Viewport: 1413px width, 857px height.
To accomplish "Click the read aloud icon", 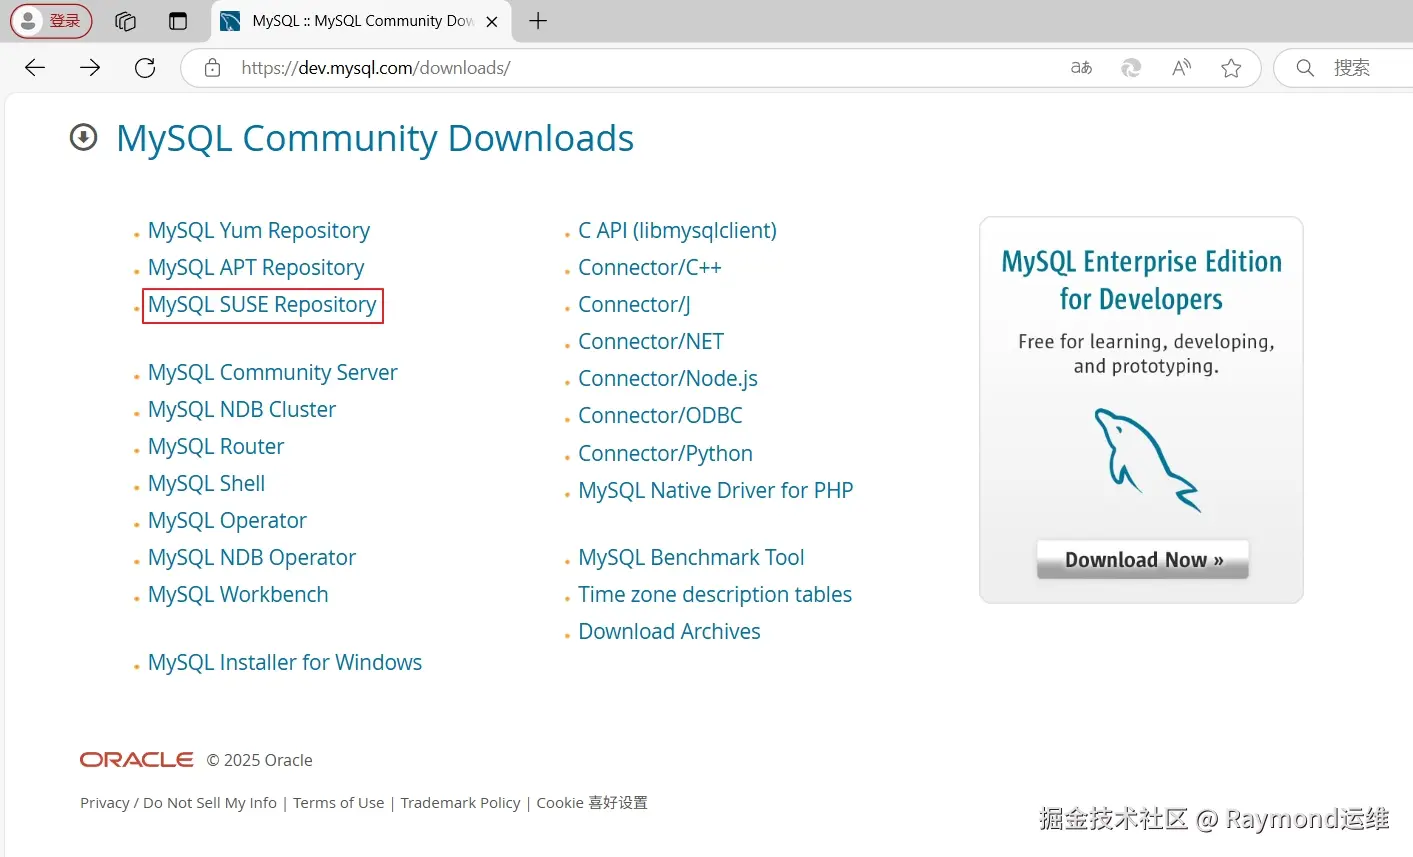I will click(1181, 68).
